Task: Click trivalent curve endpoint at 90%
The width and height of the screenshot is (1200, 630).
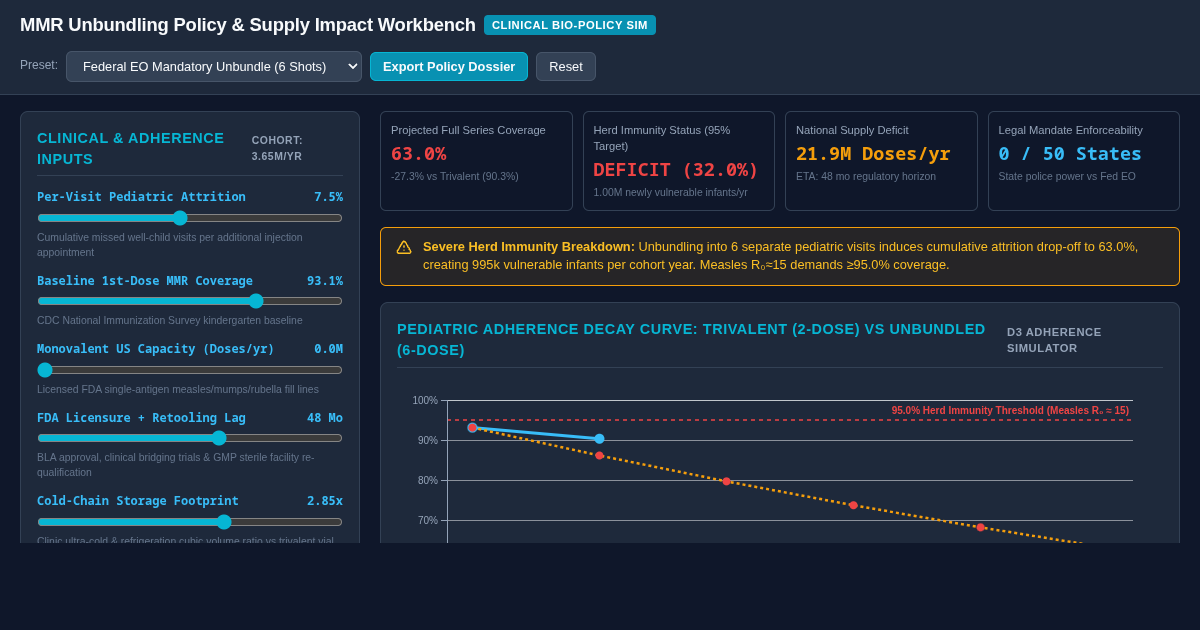Action: coord(599,439)
